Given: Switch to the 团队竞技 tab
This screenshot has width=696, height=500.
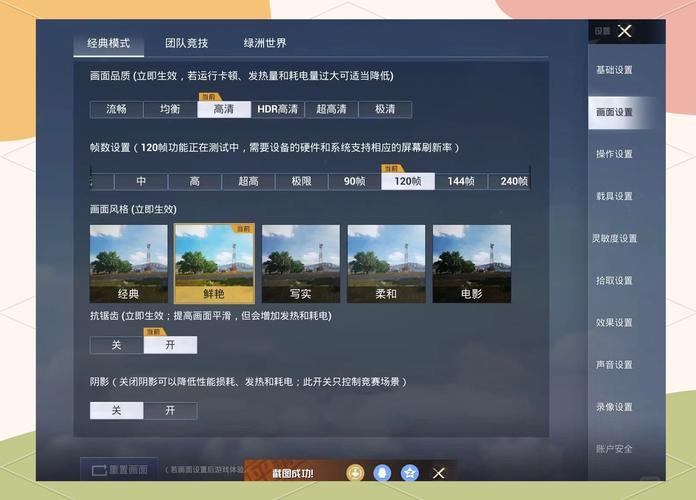Looking at the screenshot, I should 186,44.
